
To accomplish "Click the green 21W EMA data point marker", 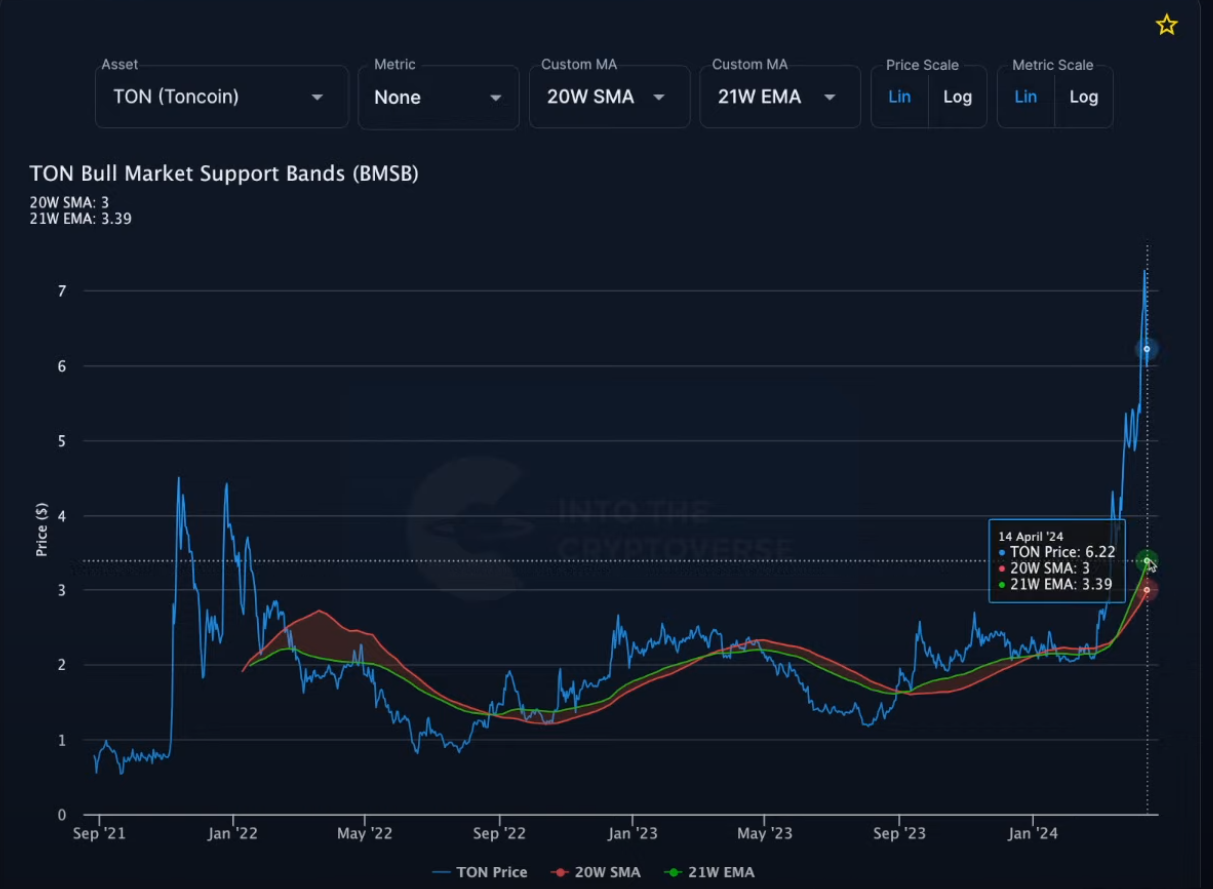I will pyautogui.click(x=1147, y=560).
